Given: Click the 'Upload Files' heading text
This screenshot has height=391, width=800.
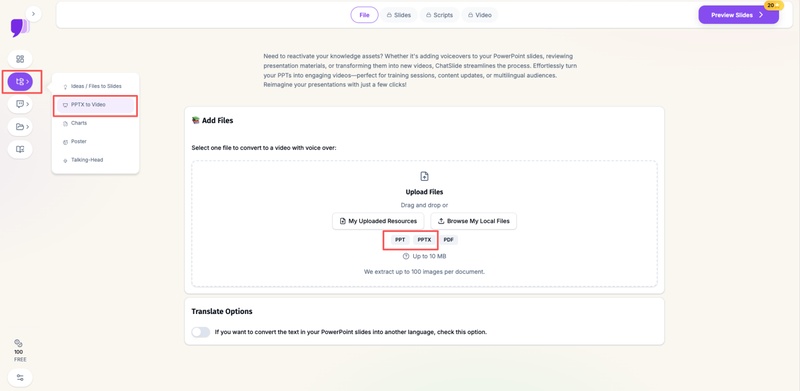Looking at the screenshot, I should 424,192.
